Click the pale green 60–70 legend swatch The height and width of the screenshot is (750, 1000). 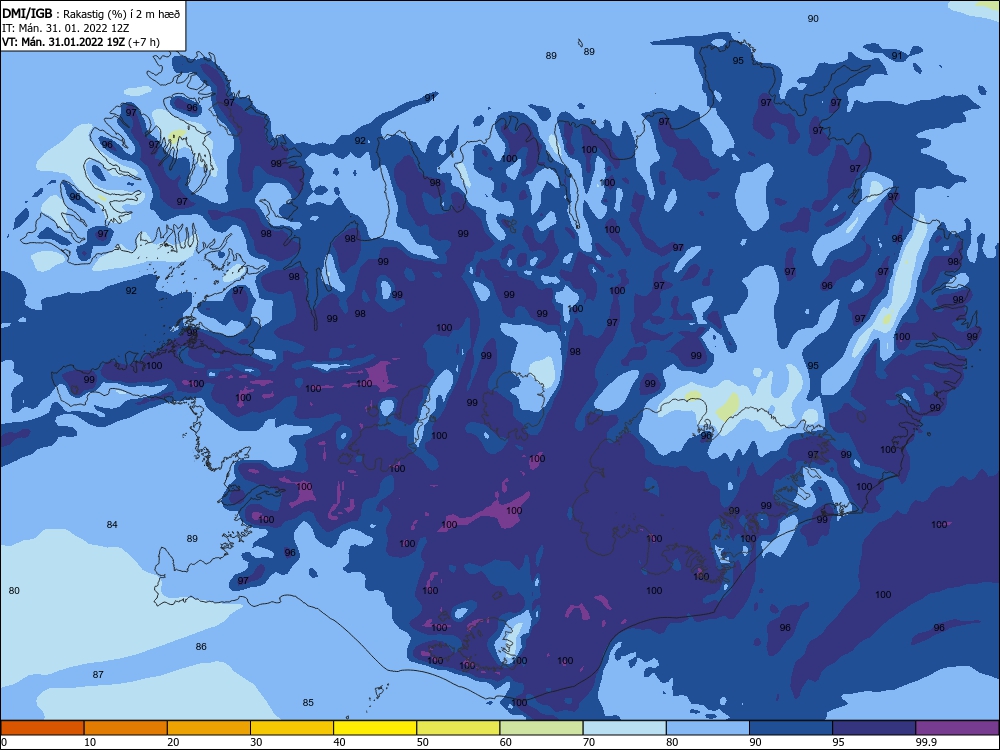click(541, 728)
